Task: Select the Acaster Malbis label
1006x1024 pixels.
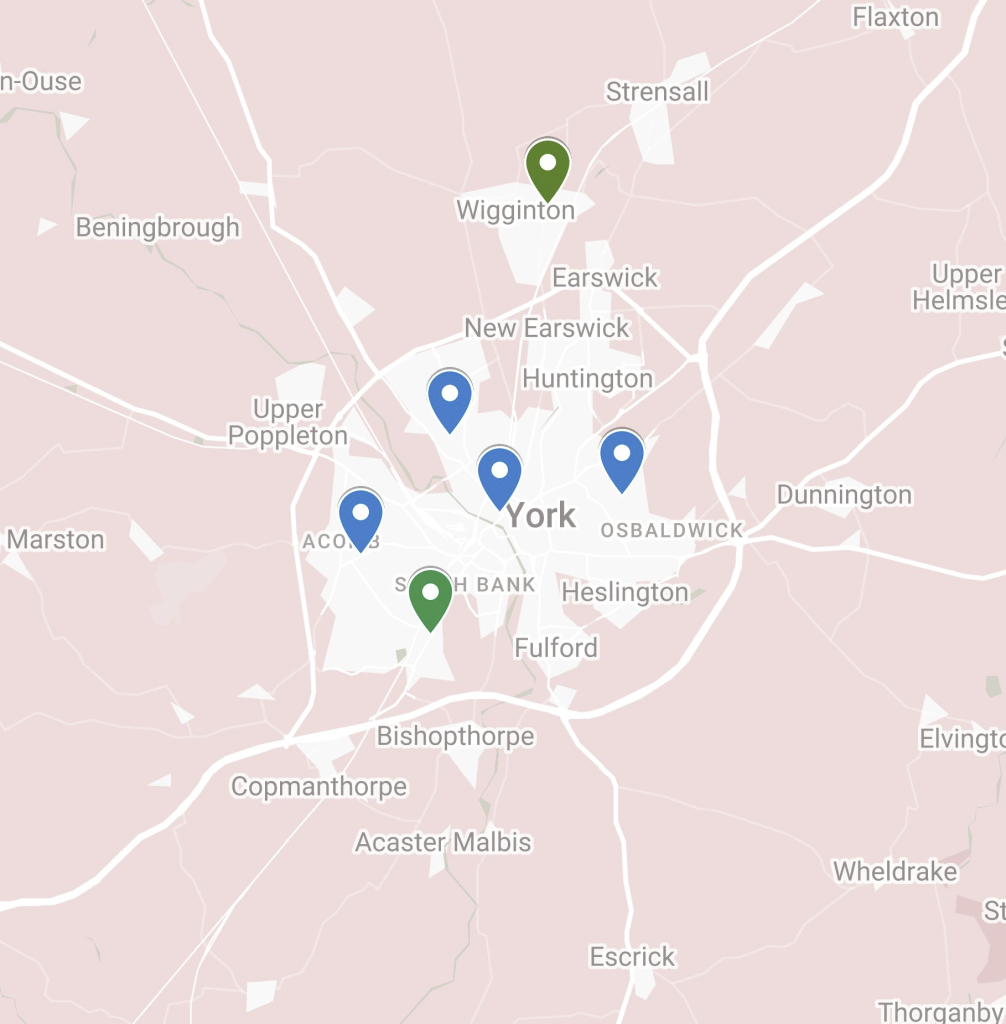Action: (443, 842)
